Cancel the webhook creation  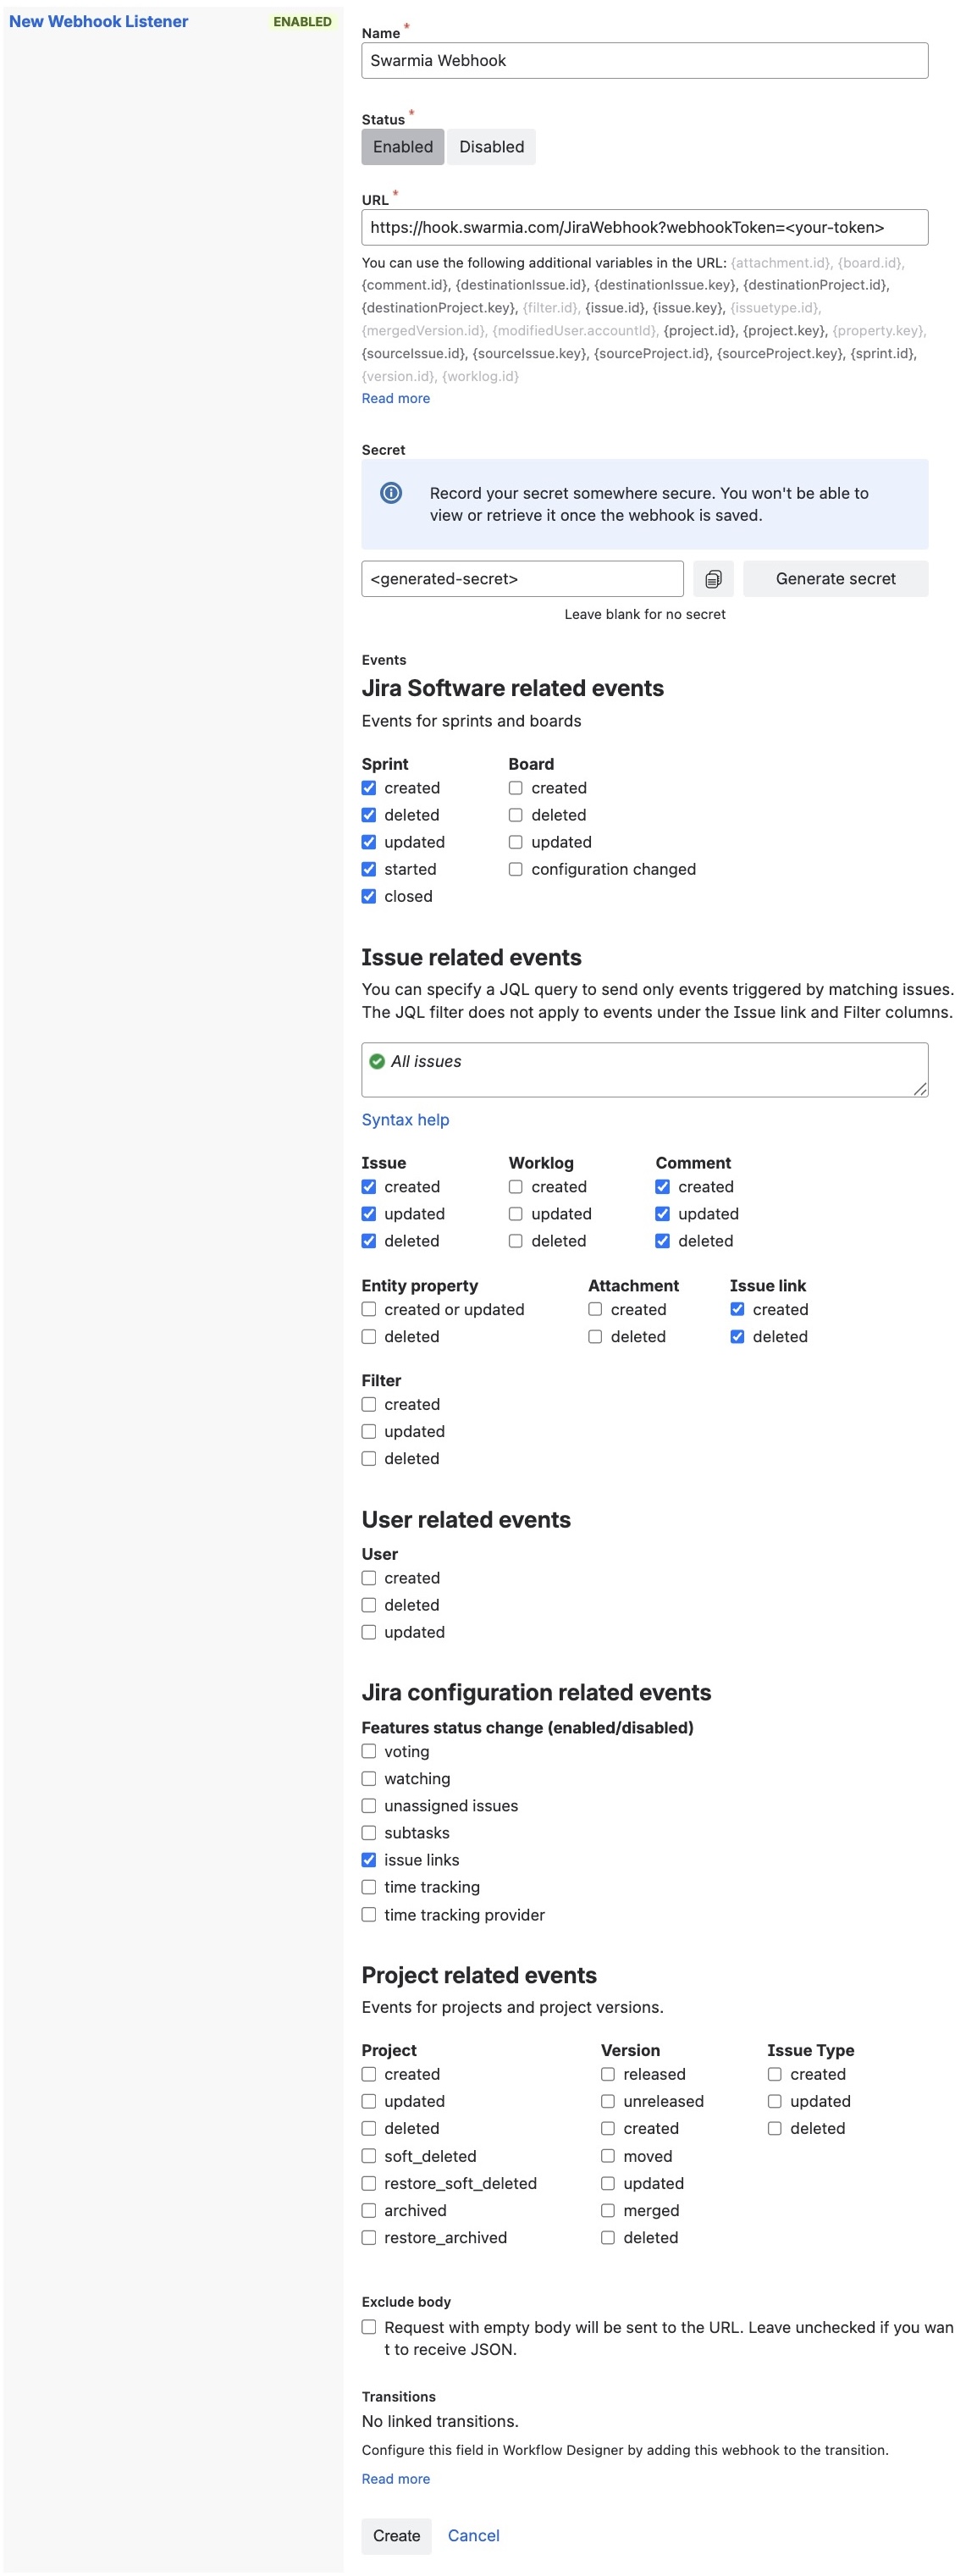click(473, 2535)
